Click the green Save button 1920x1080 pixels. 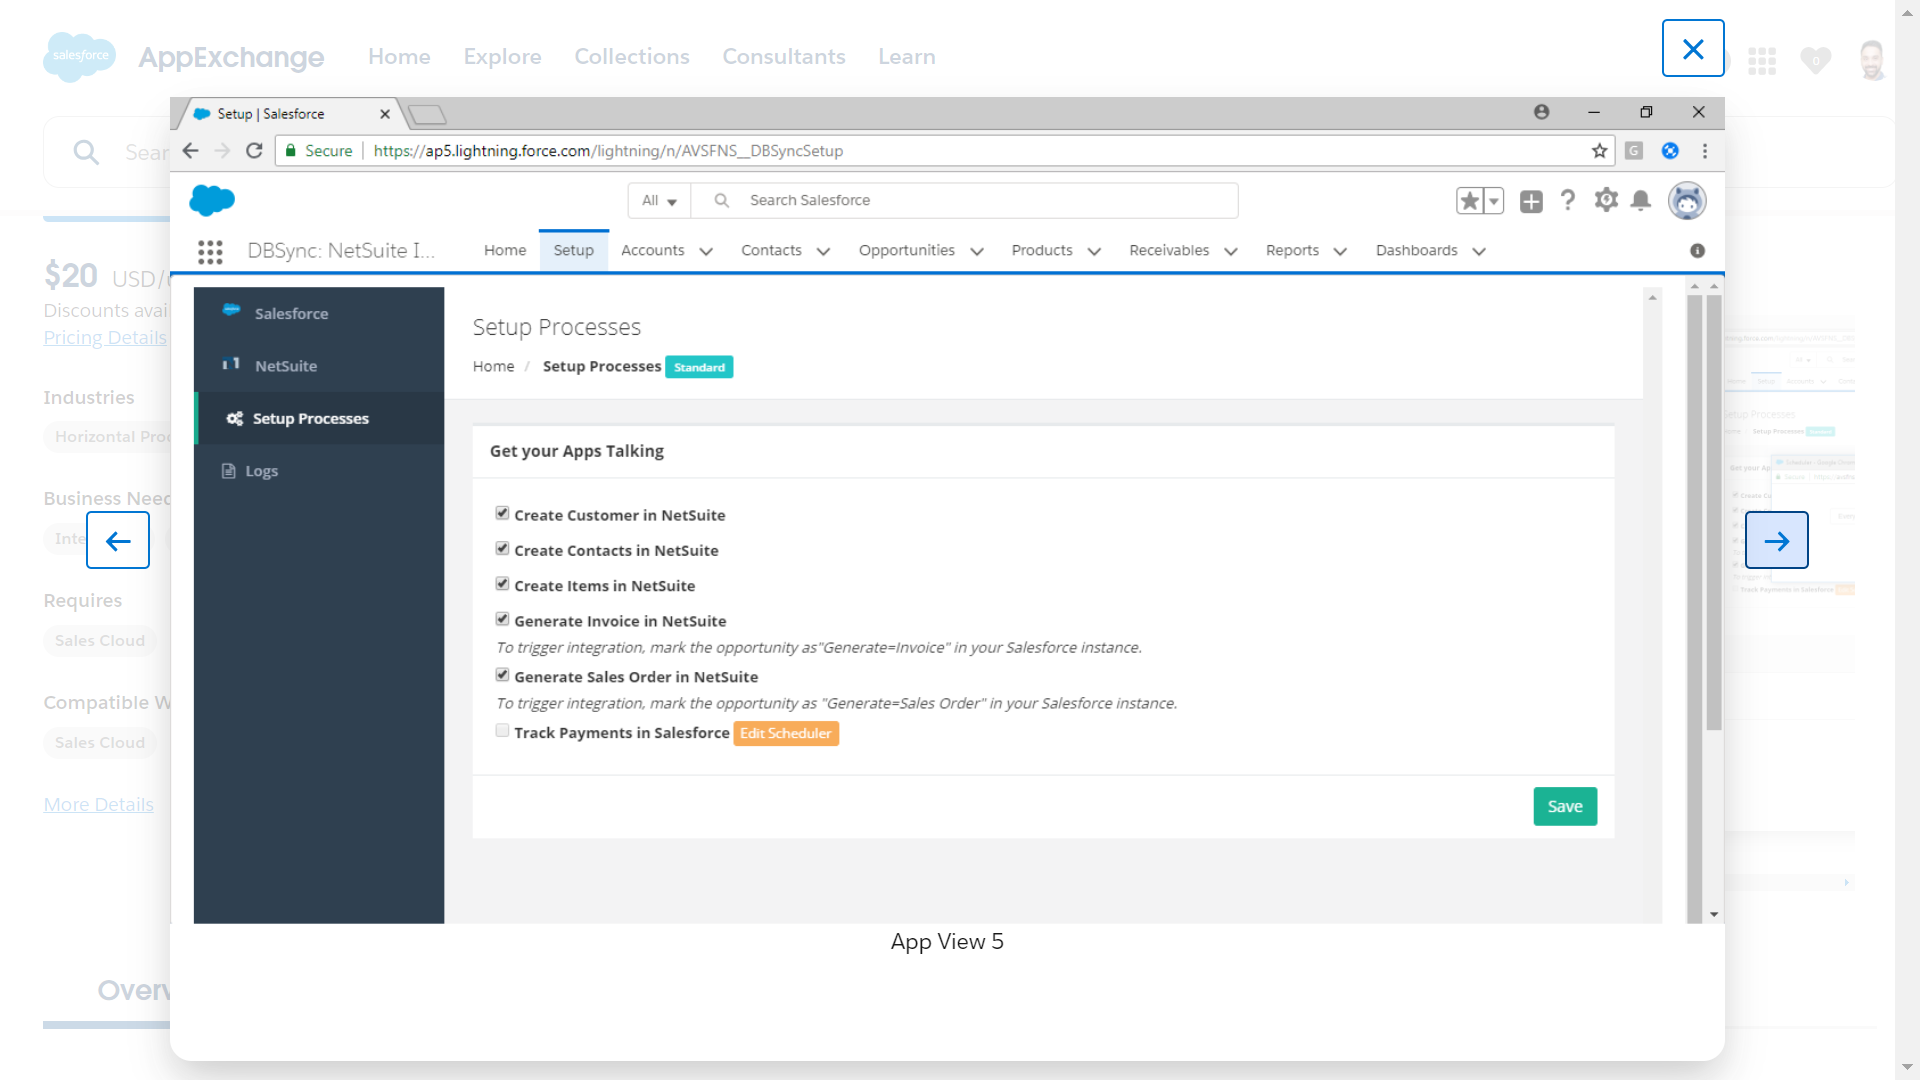pyautogui.click(x=1565, y=806)
